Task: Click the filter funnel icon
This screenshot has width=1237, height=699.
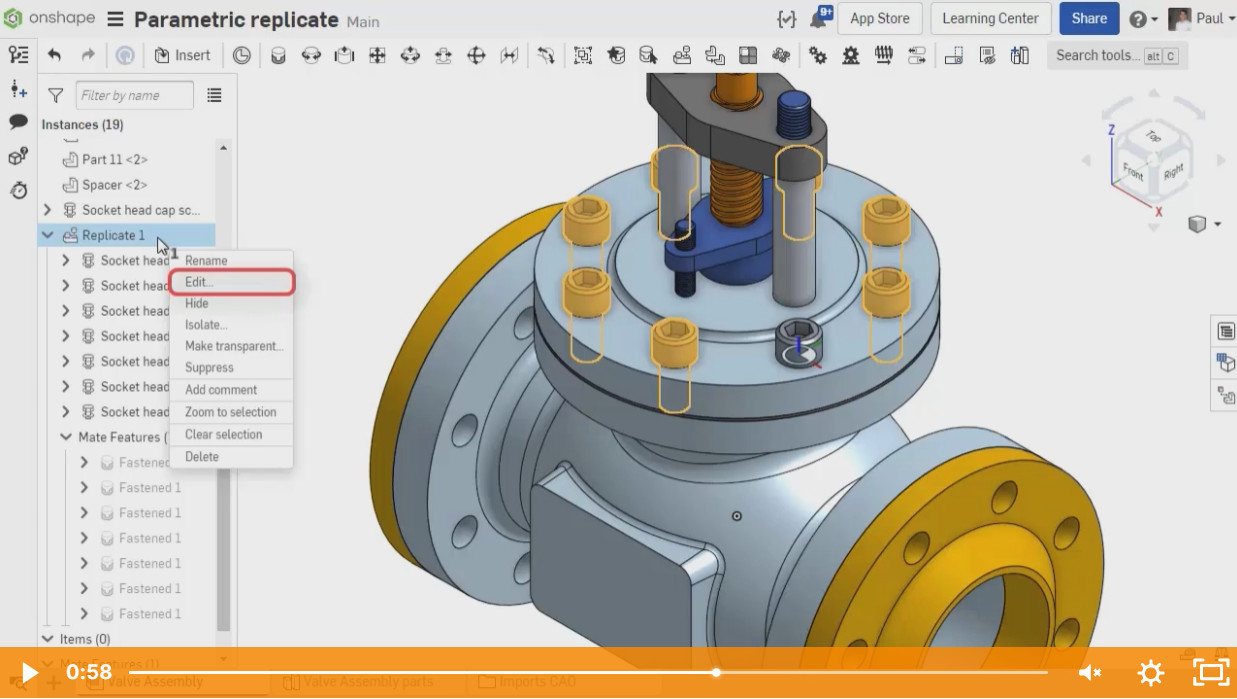Action: [x=56, y=95]
